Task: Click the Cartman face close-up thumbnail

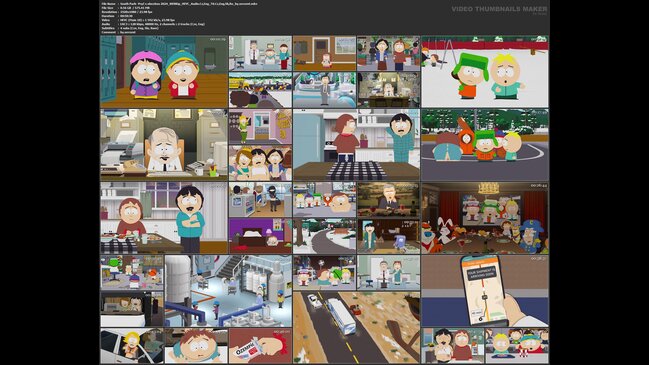Action: click(196, 346)
